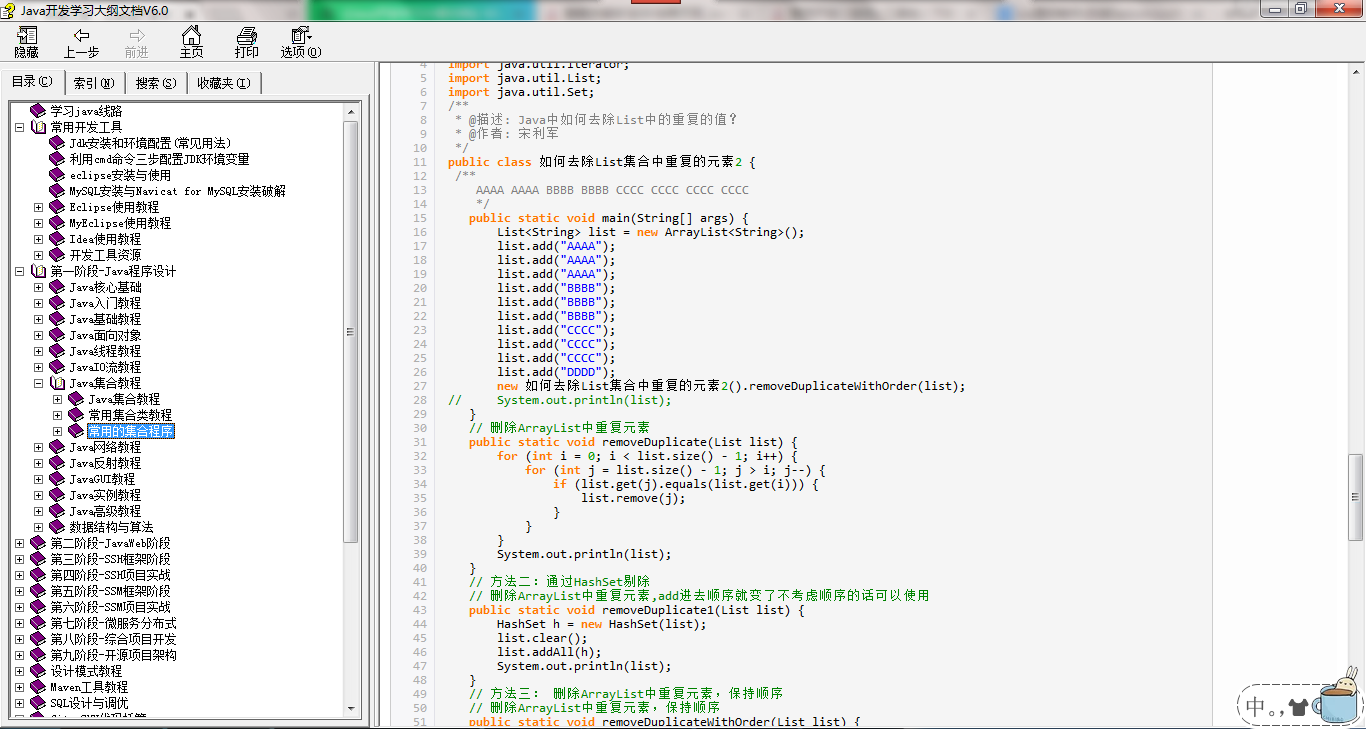Screen dimensions: 1366x729
Task: Open 第四阶段-SSH项目实战 tree item
Action: tap(110, 575)
